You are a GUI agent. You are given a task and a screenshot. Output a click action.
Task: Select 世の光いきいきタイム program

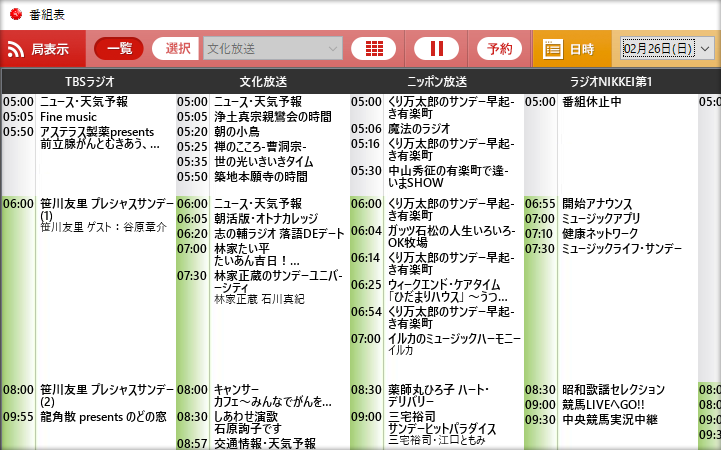[263, 162]
